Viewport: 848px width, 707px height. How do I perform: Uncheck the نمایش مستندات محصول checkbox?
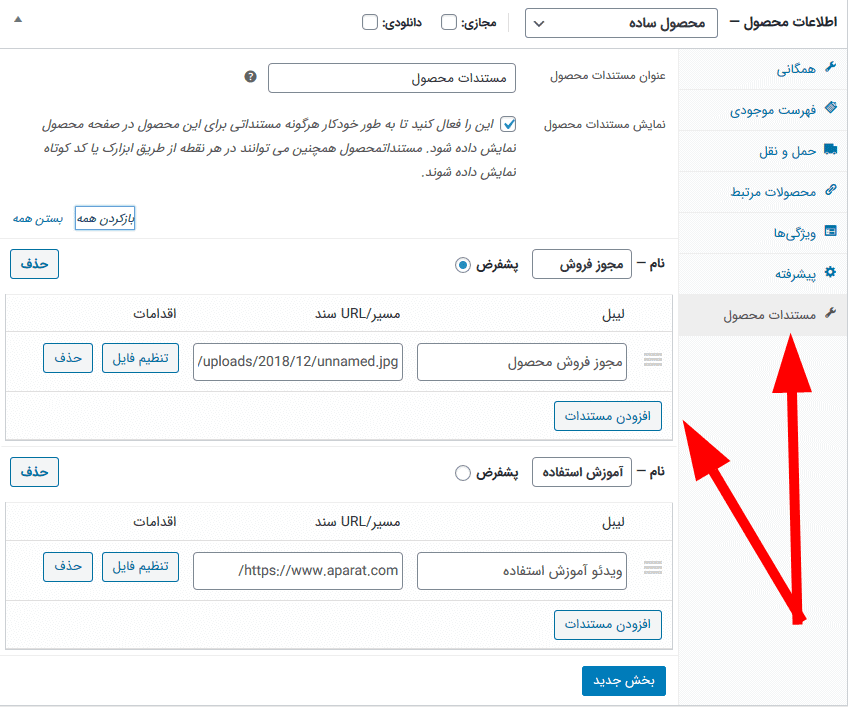[508, 124]
